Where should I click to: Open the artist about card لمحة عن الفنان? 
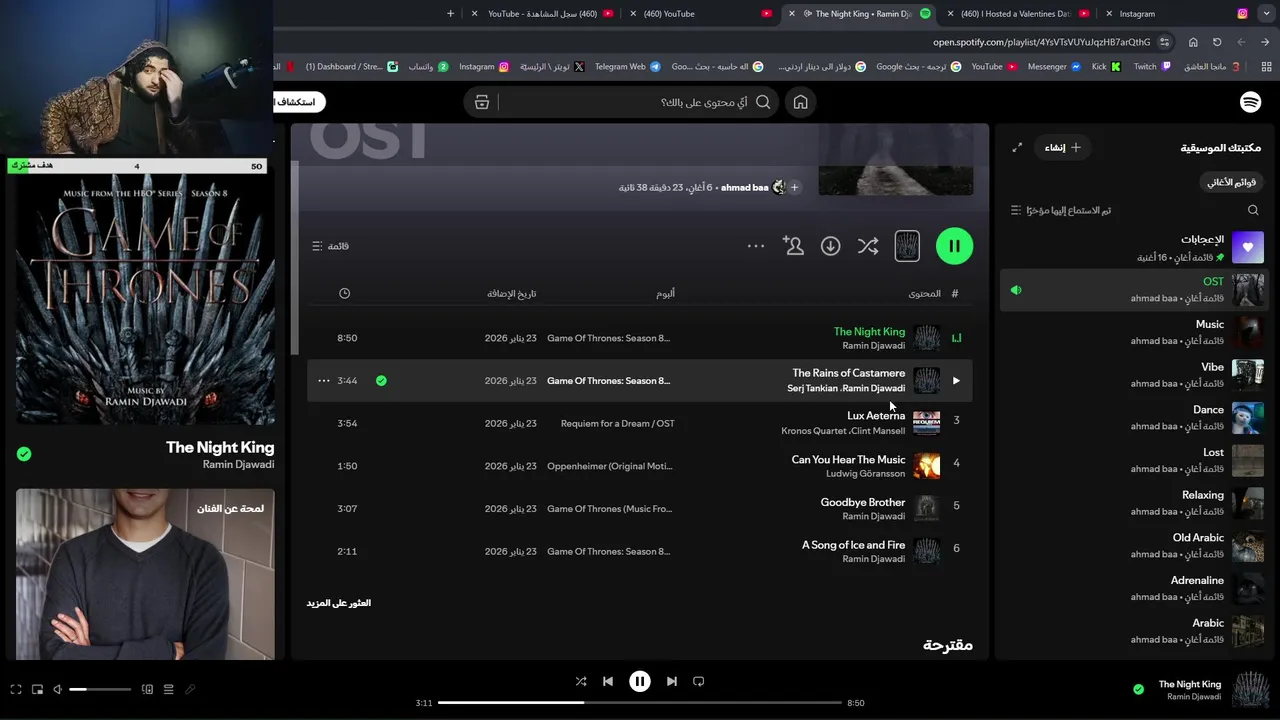[x=145, y=574]
